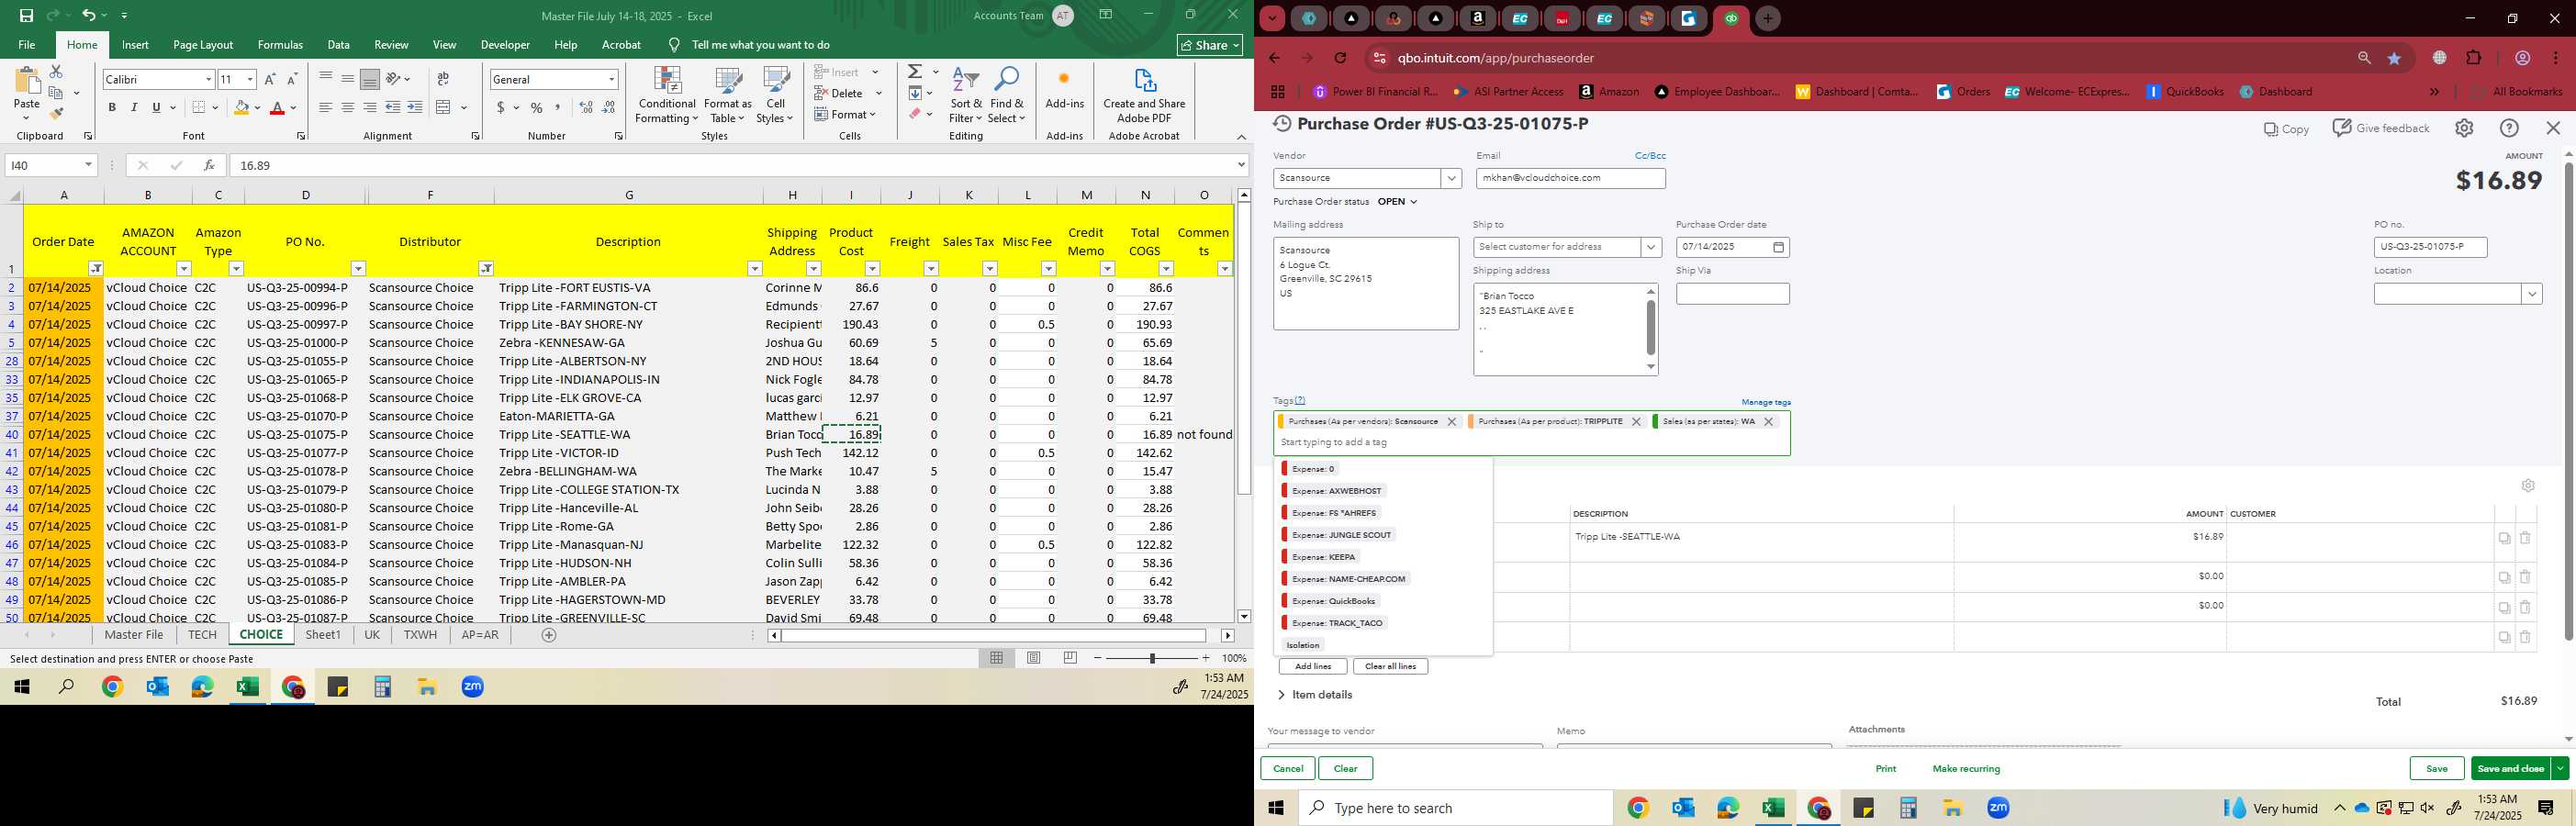The width and height of the screenshot is (2576, 826).
Task: Expand the Item details section
Action: pos(1315,695)
